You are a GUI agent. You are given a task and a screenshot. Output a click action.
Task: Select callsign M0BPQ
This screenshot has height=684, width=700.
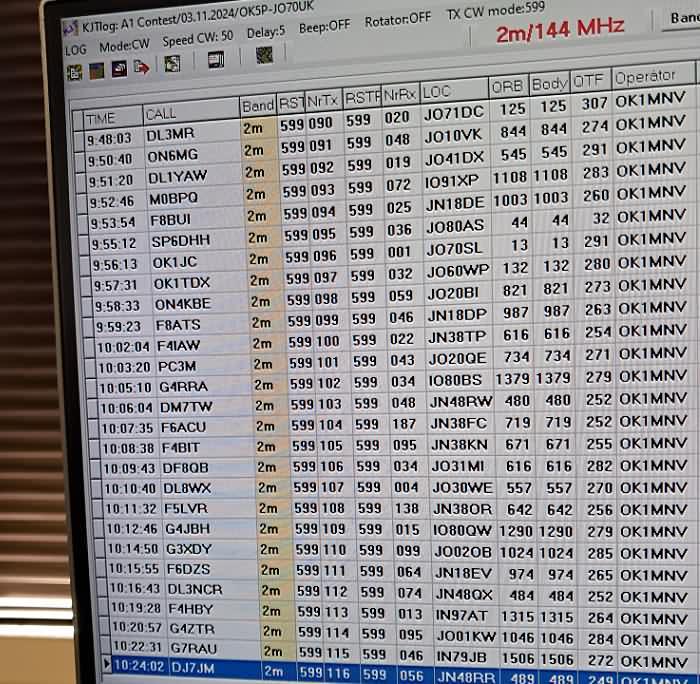click(x=174, y=199)
